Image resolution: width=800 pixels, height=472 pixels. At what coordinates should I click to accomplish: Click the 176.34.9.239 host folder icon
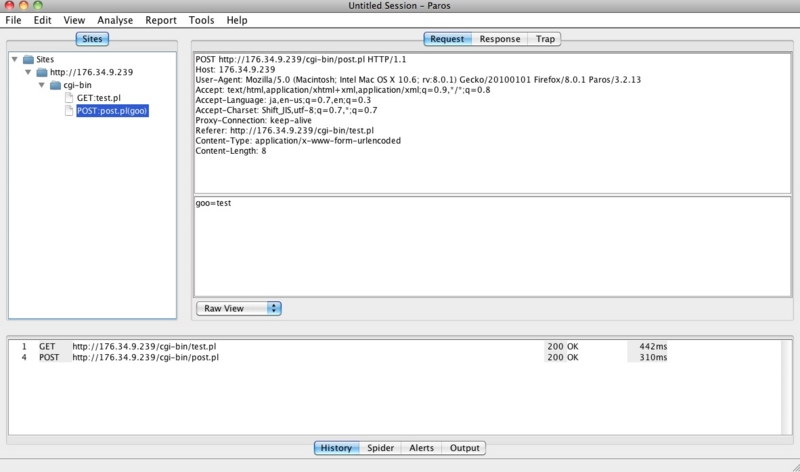42,72
